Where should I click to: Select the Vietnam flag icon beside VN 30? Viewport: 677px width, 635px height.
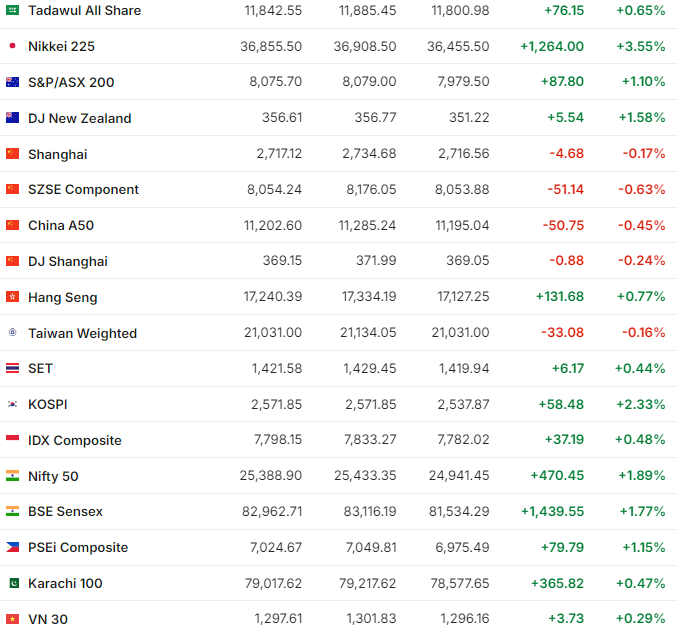coord(12,619)
